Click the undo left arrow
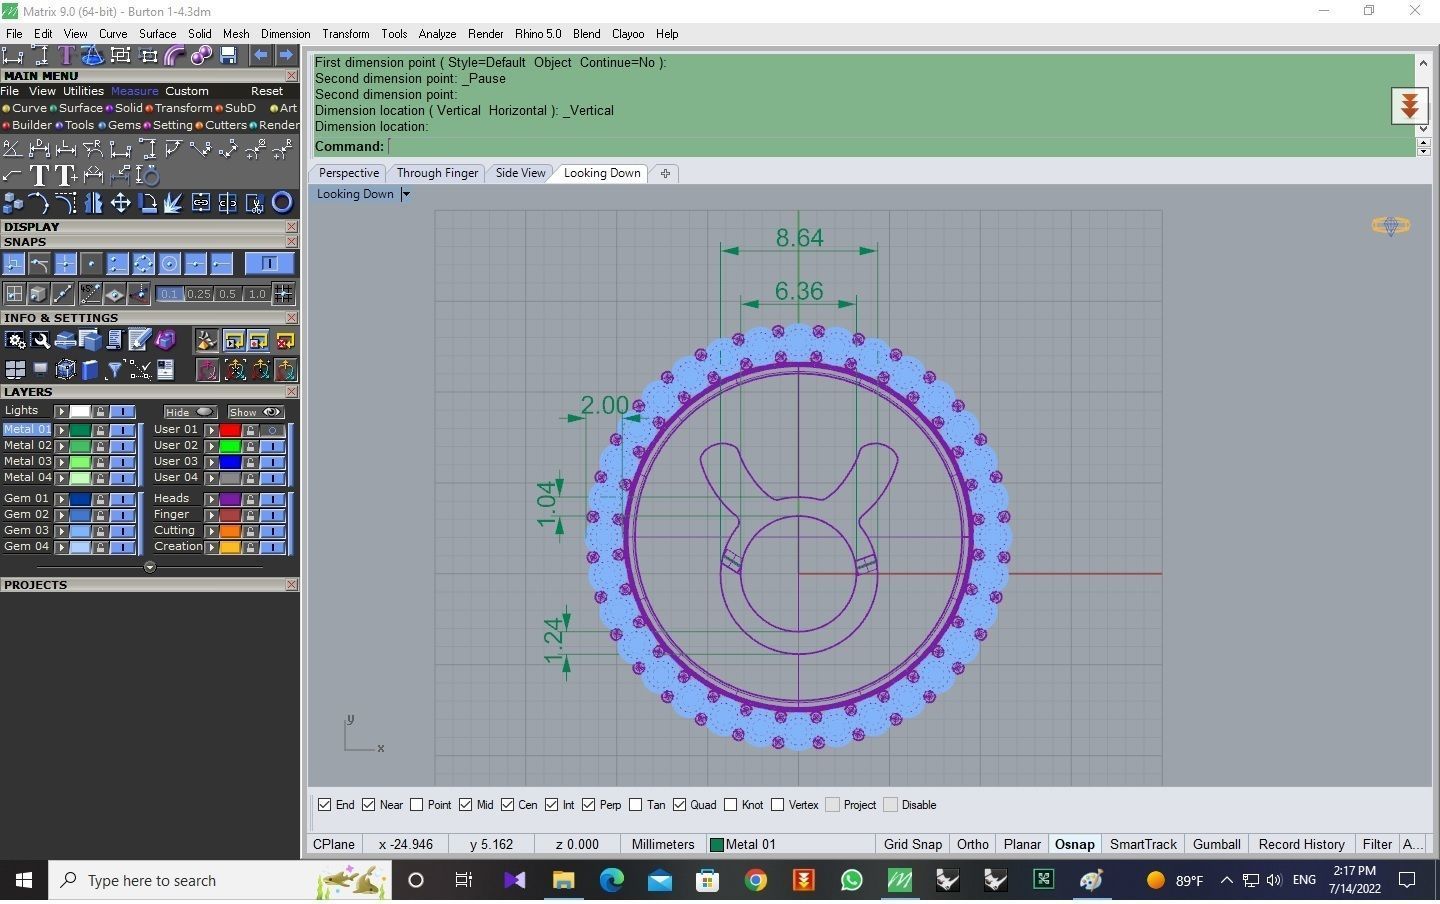The image size is (1440, 904). (260, 55)
